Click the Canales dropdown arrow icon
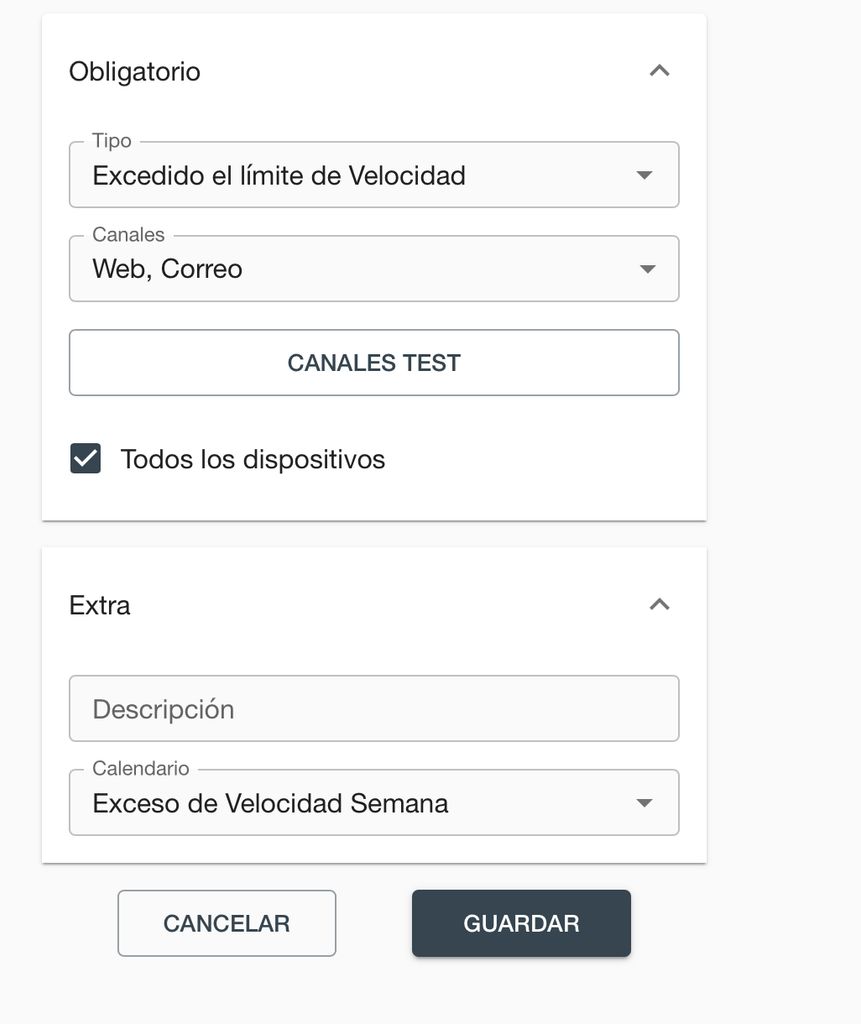The width and height of the screenshot is (861, 1024). point(647,269)
